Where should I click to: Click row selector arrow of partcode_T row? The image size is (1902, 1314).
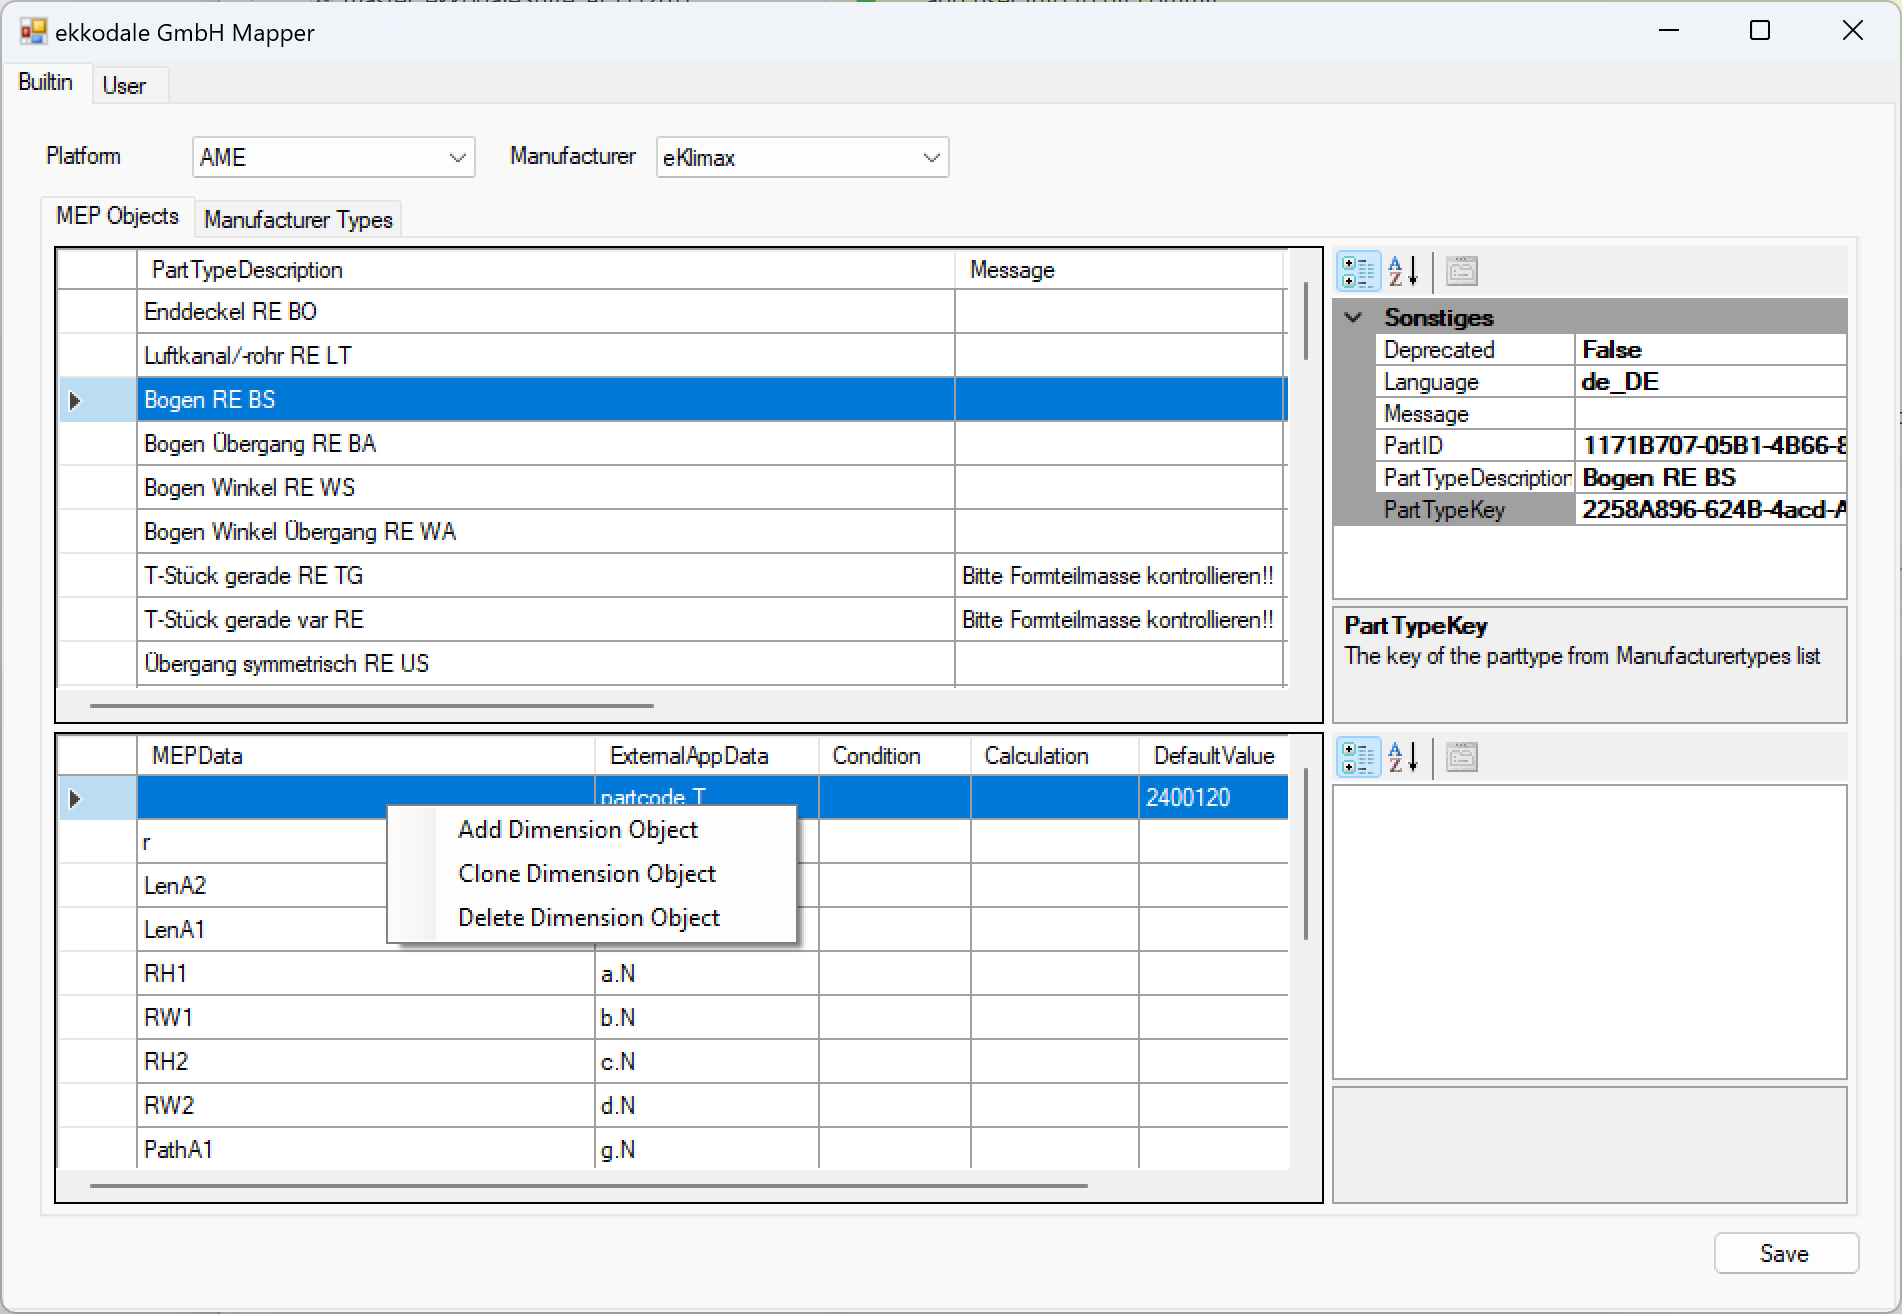75,798
